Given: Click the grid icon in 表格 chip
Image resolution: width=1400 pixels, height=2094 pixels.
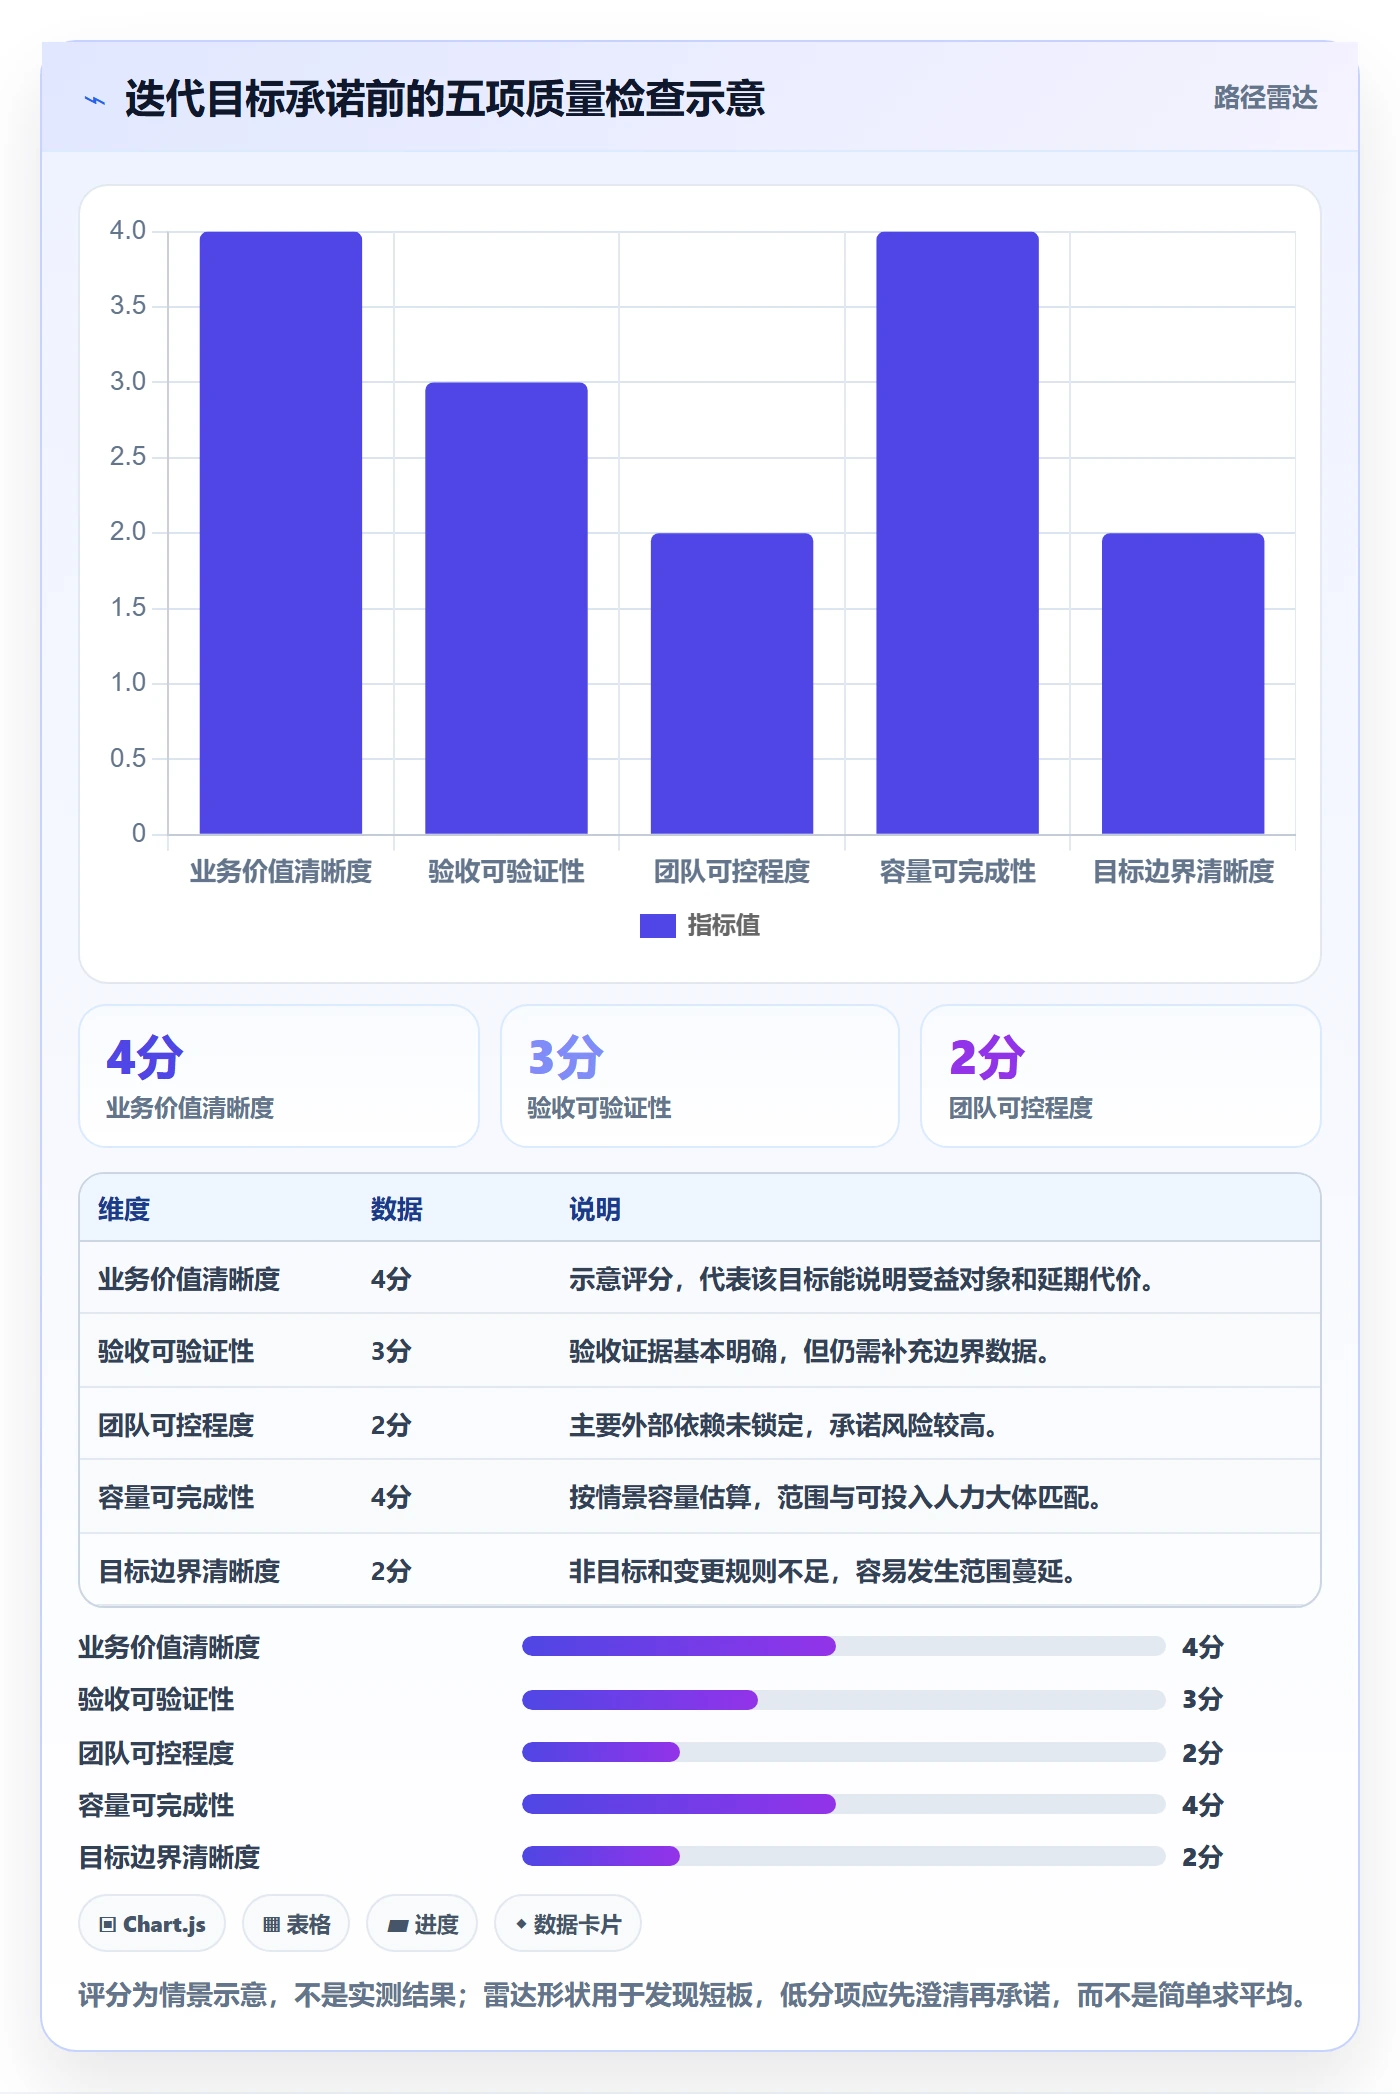Looking at the screenshot, I should (x=271, y=1925).
